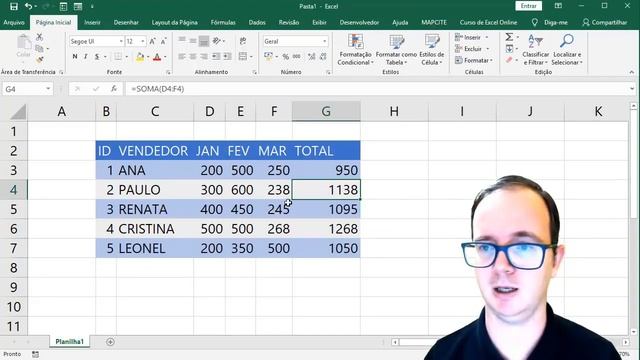Increase font size with the large A icon
The image size is (640, 360).
click(x=152, y=41)
